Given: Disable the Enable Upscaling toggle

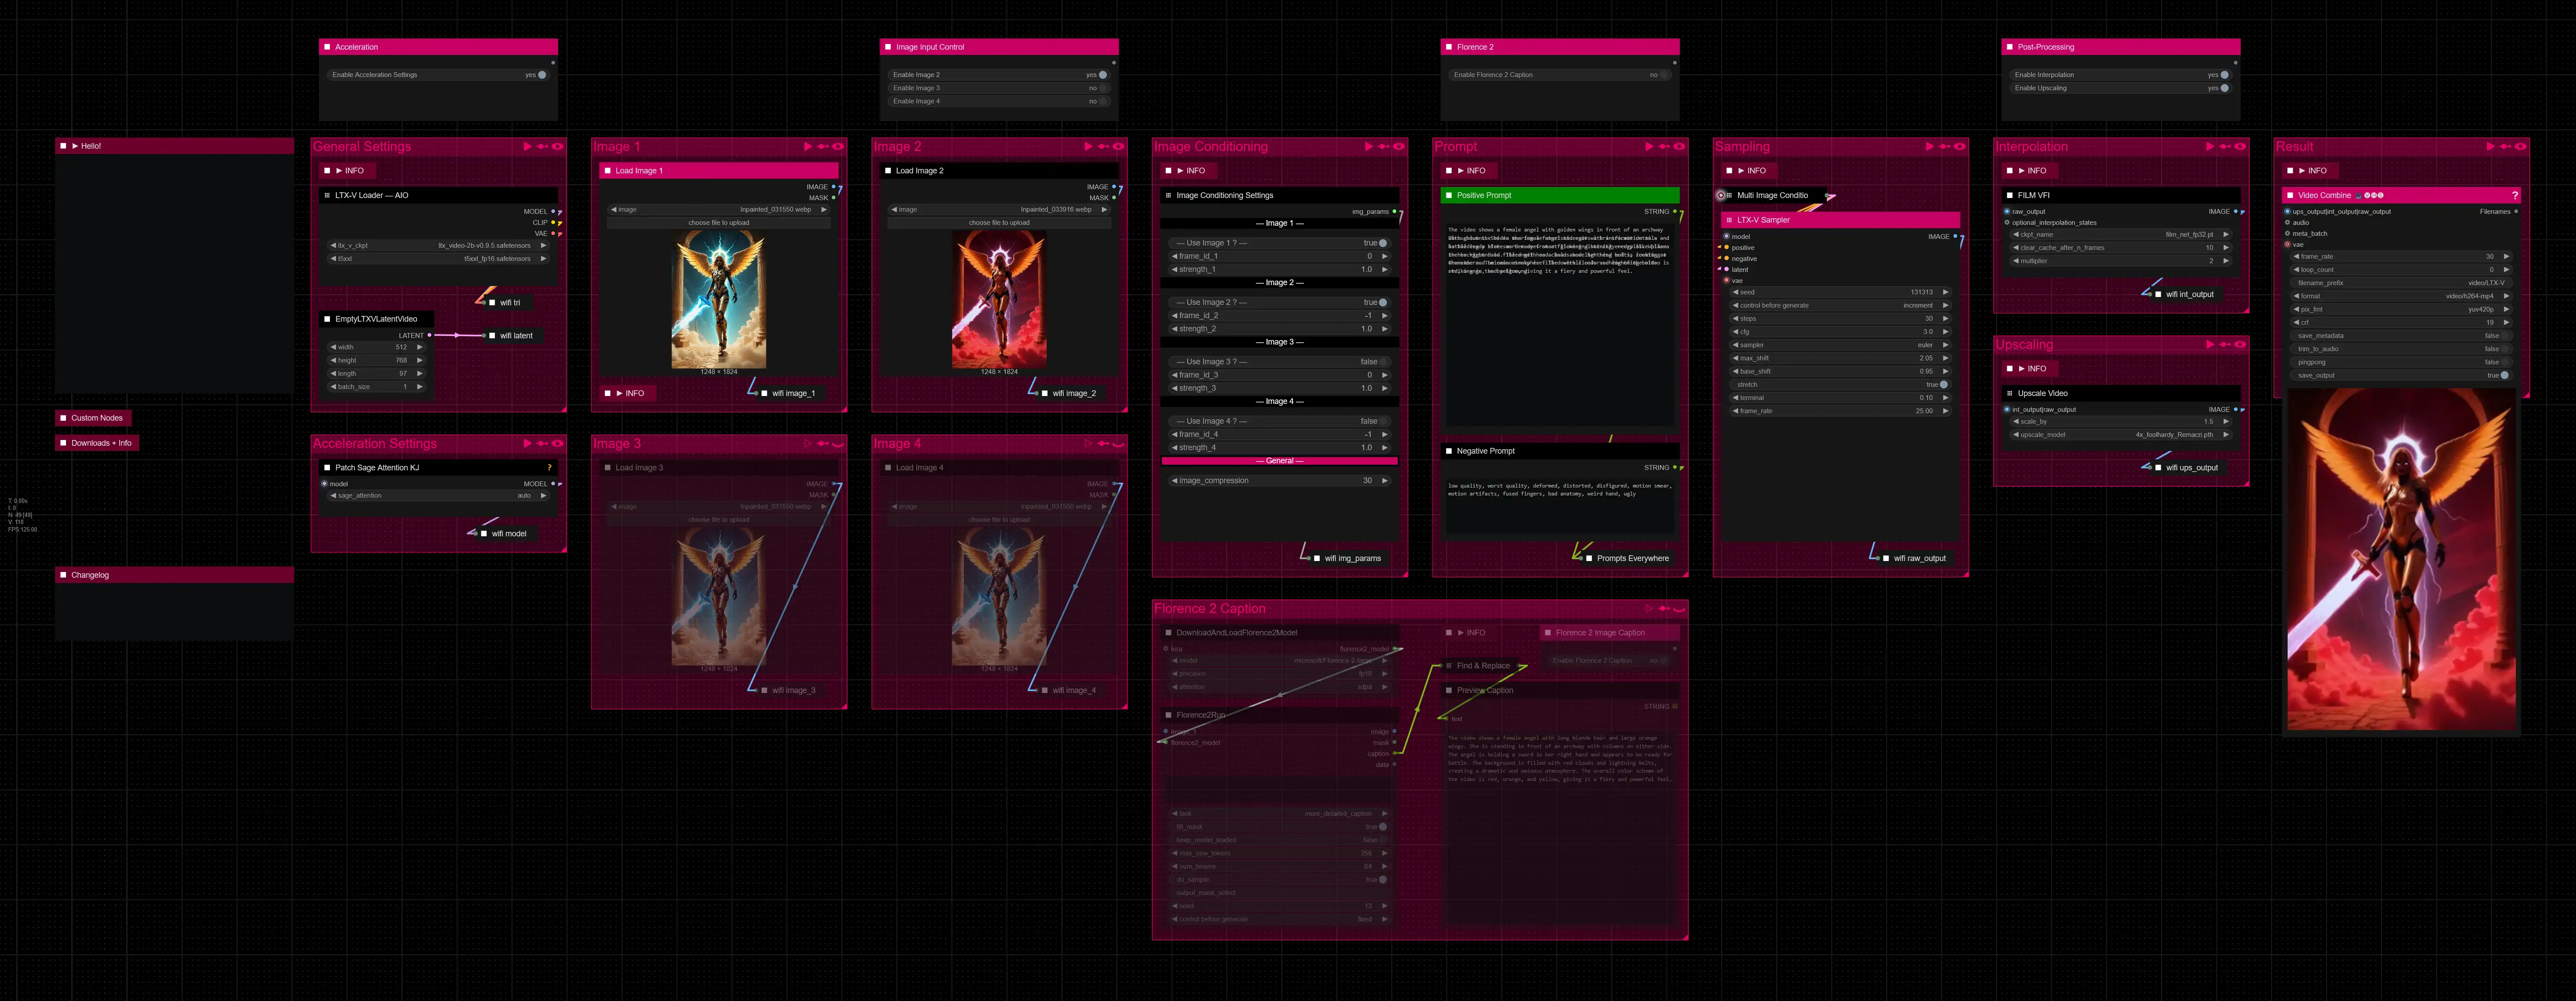Looking at the screenshot, I should 2224,88.
